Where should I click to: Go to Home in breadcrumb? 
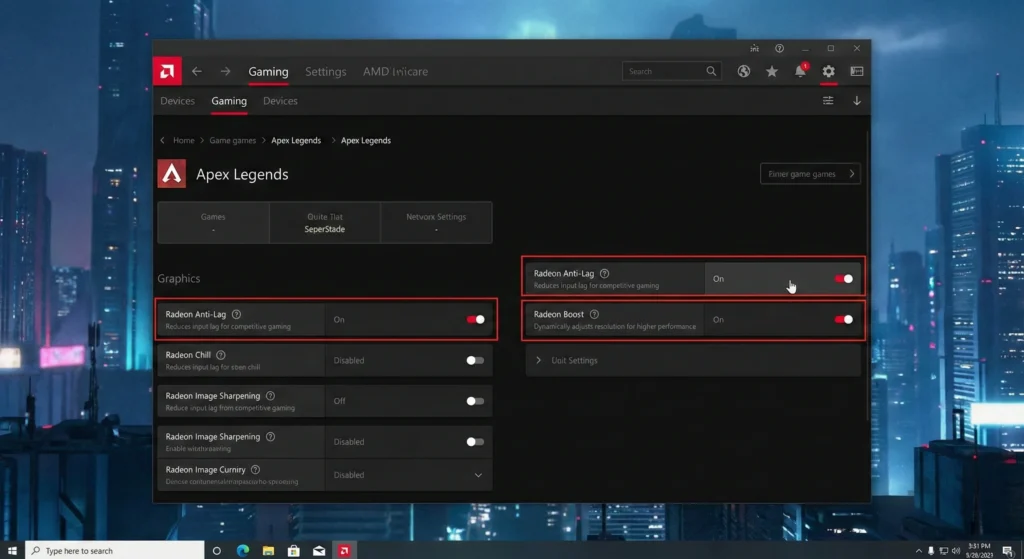[x=184, y=140]
